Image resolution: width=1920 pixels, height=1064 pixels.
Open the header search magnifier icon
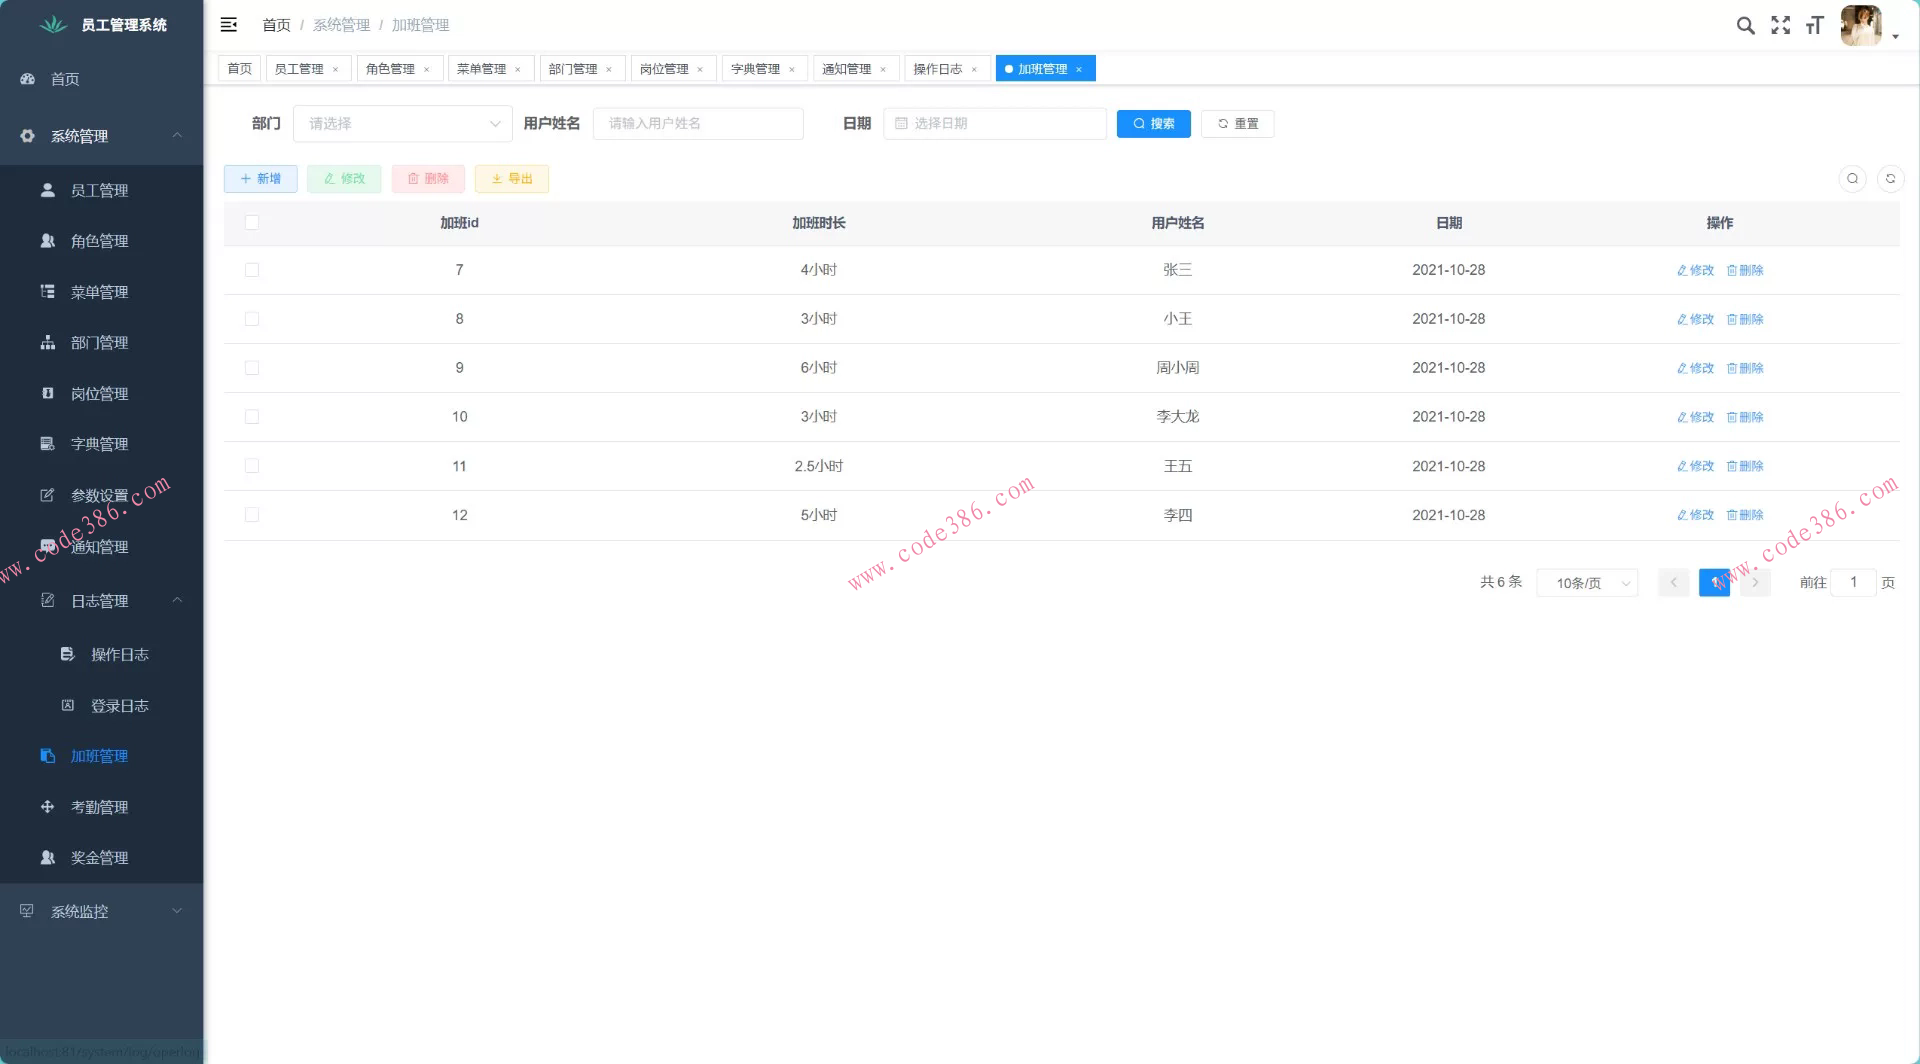click(1745, 26)
